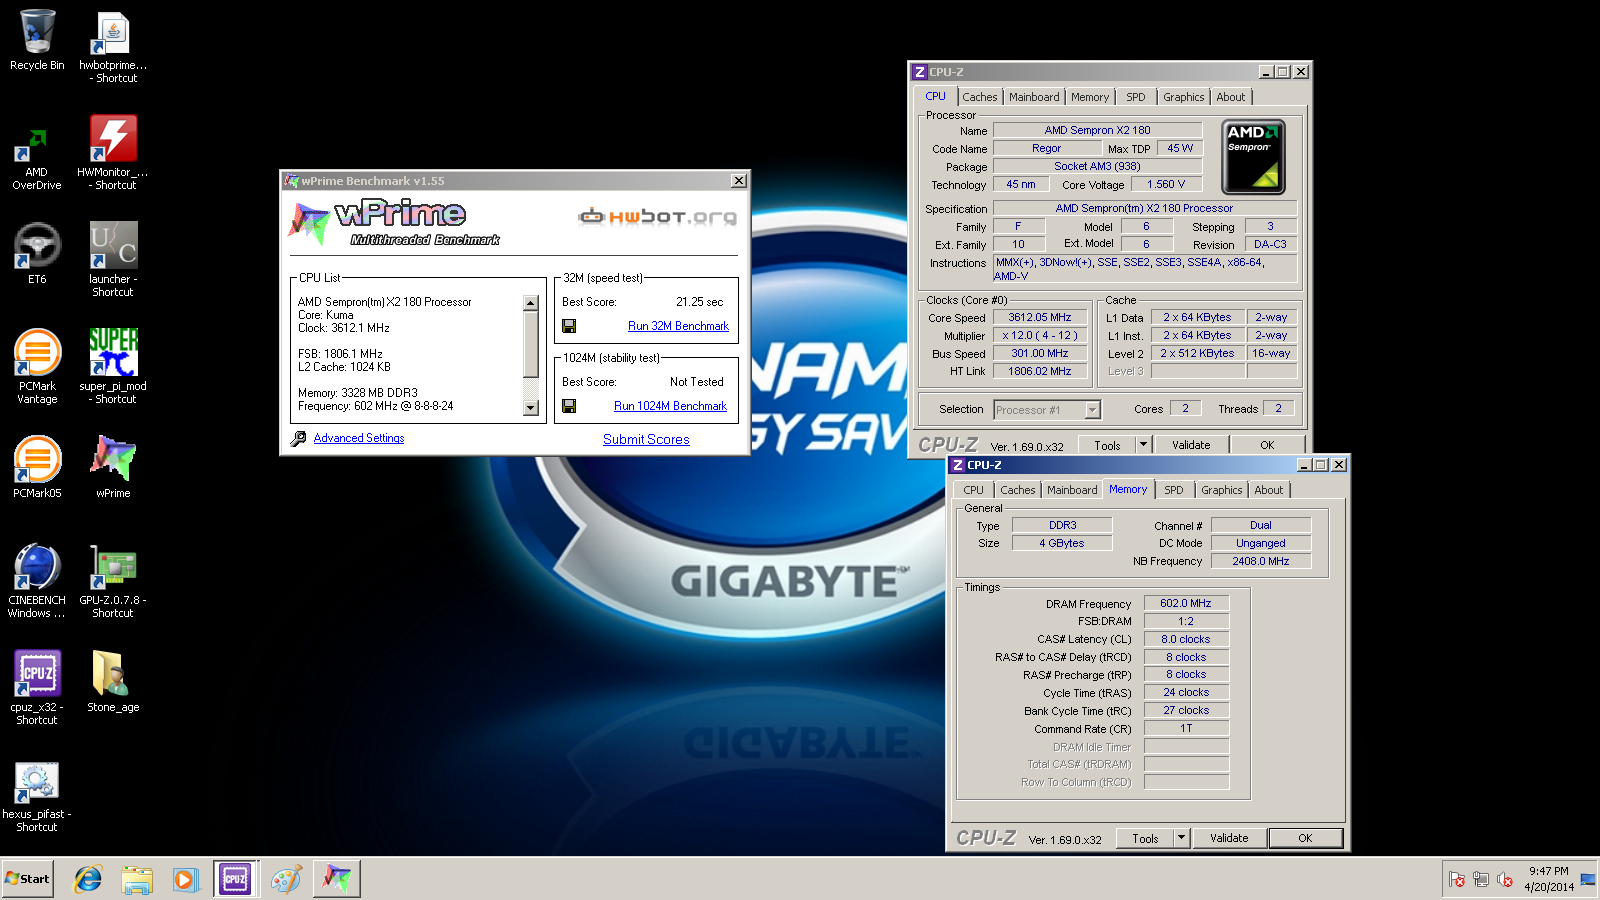The width and height of the screenshot is (1600, 900).
Task: Click CPU List scrollbar down arrow
Action: pos(531,408)
